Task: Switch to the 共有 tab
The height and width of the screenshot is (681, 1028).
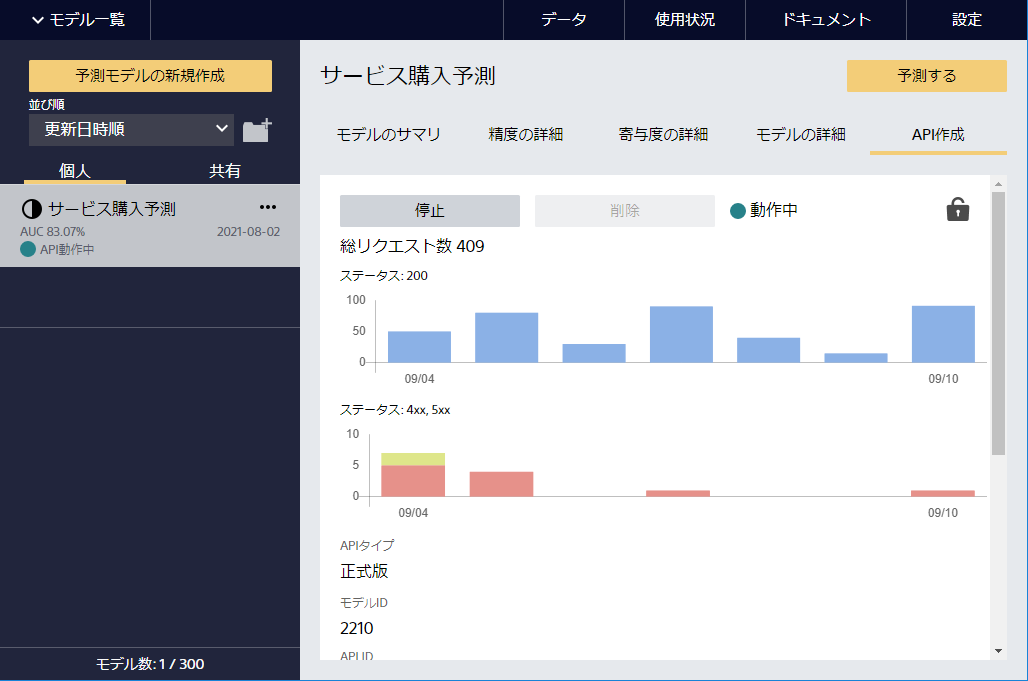Action: click(224, 171)
